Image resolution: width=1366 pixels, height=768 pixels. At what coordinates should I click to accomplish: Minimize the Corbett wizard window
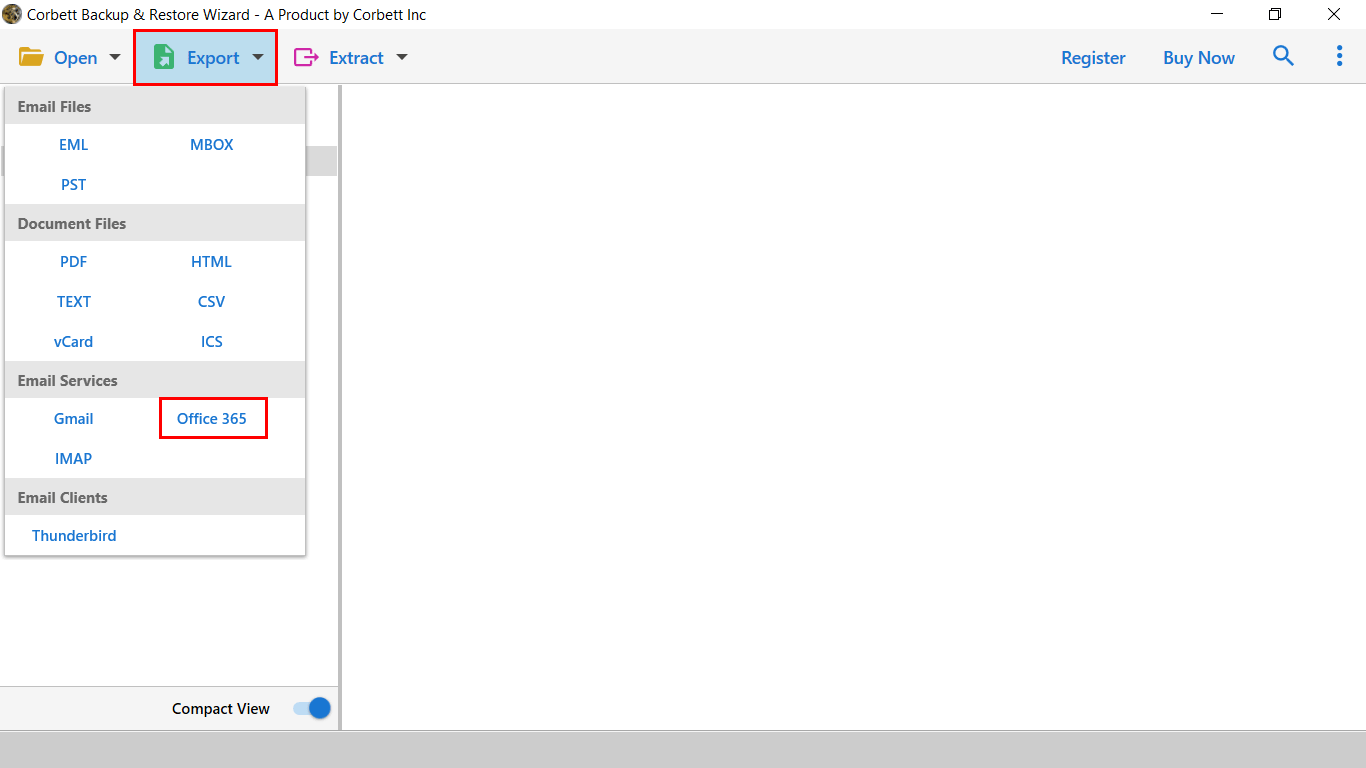(1217, 14)
